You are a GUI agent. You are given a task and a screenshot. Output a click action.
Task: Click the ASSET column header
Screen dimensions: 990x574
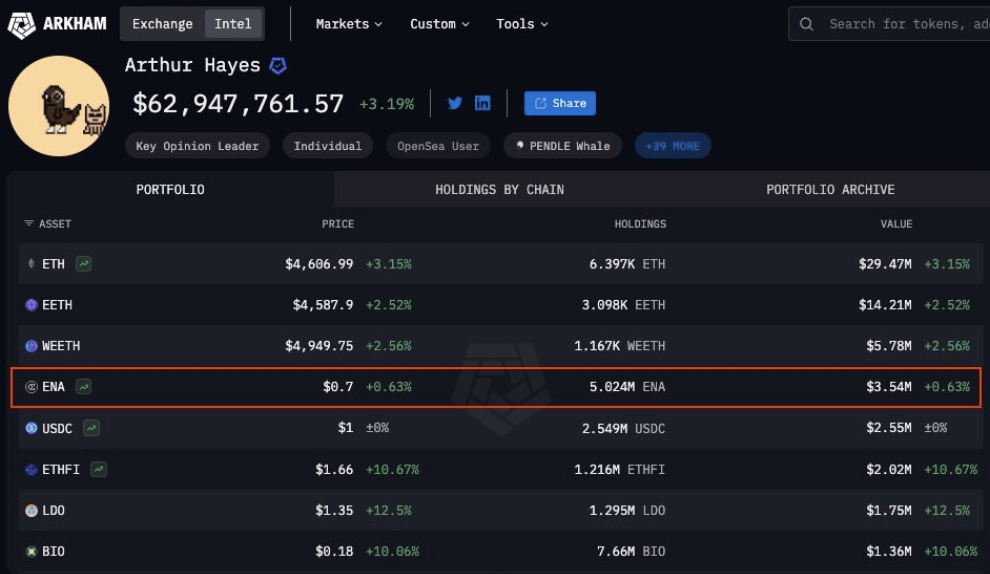[x=55, y=224]
